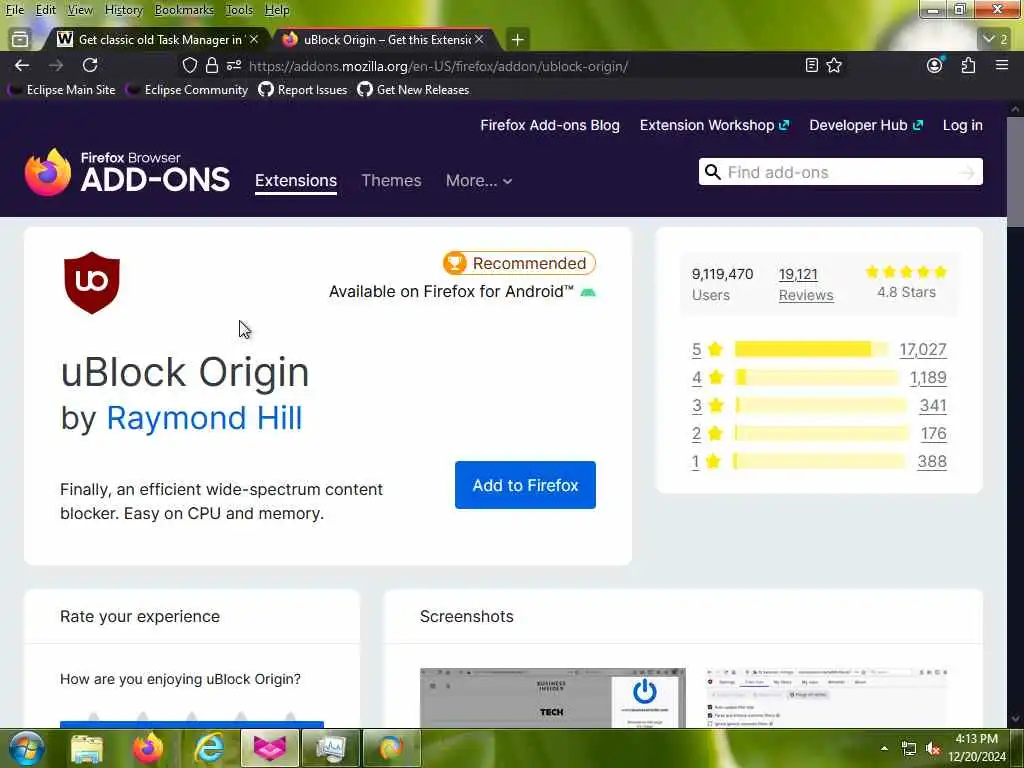
Task: Go back with the back arrow
Action: pyautogui.click(x=22, y=65)
